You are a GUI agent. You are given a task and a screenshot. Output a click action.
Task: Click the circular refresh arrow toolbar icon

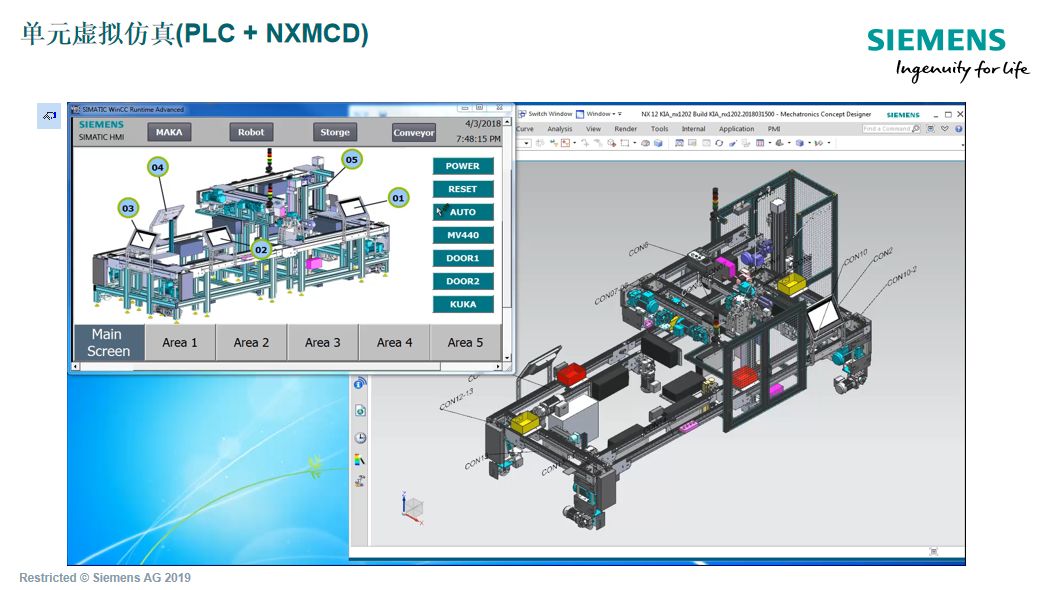[719, 143]
